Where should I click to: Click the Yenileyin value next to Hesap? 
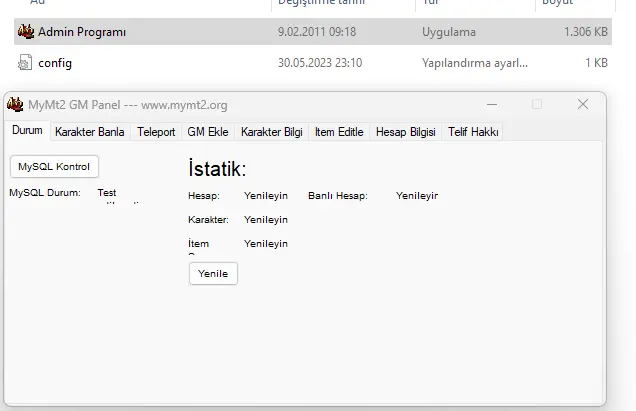(266, 196)
